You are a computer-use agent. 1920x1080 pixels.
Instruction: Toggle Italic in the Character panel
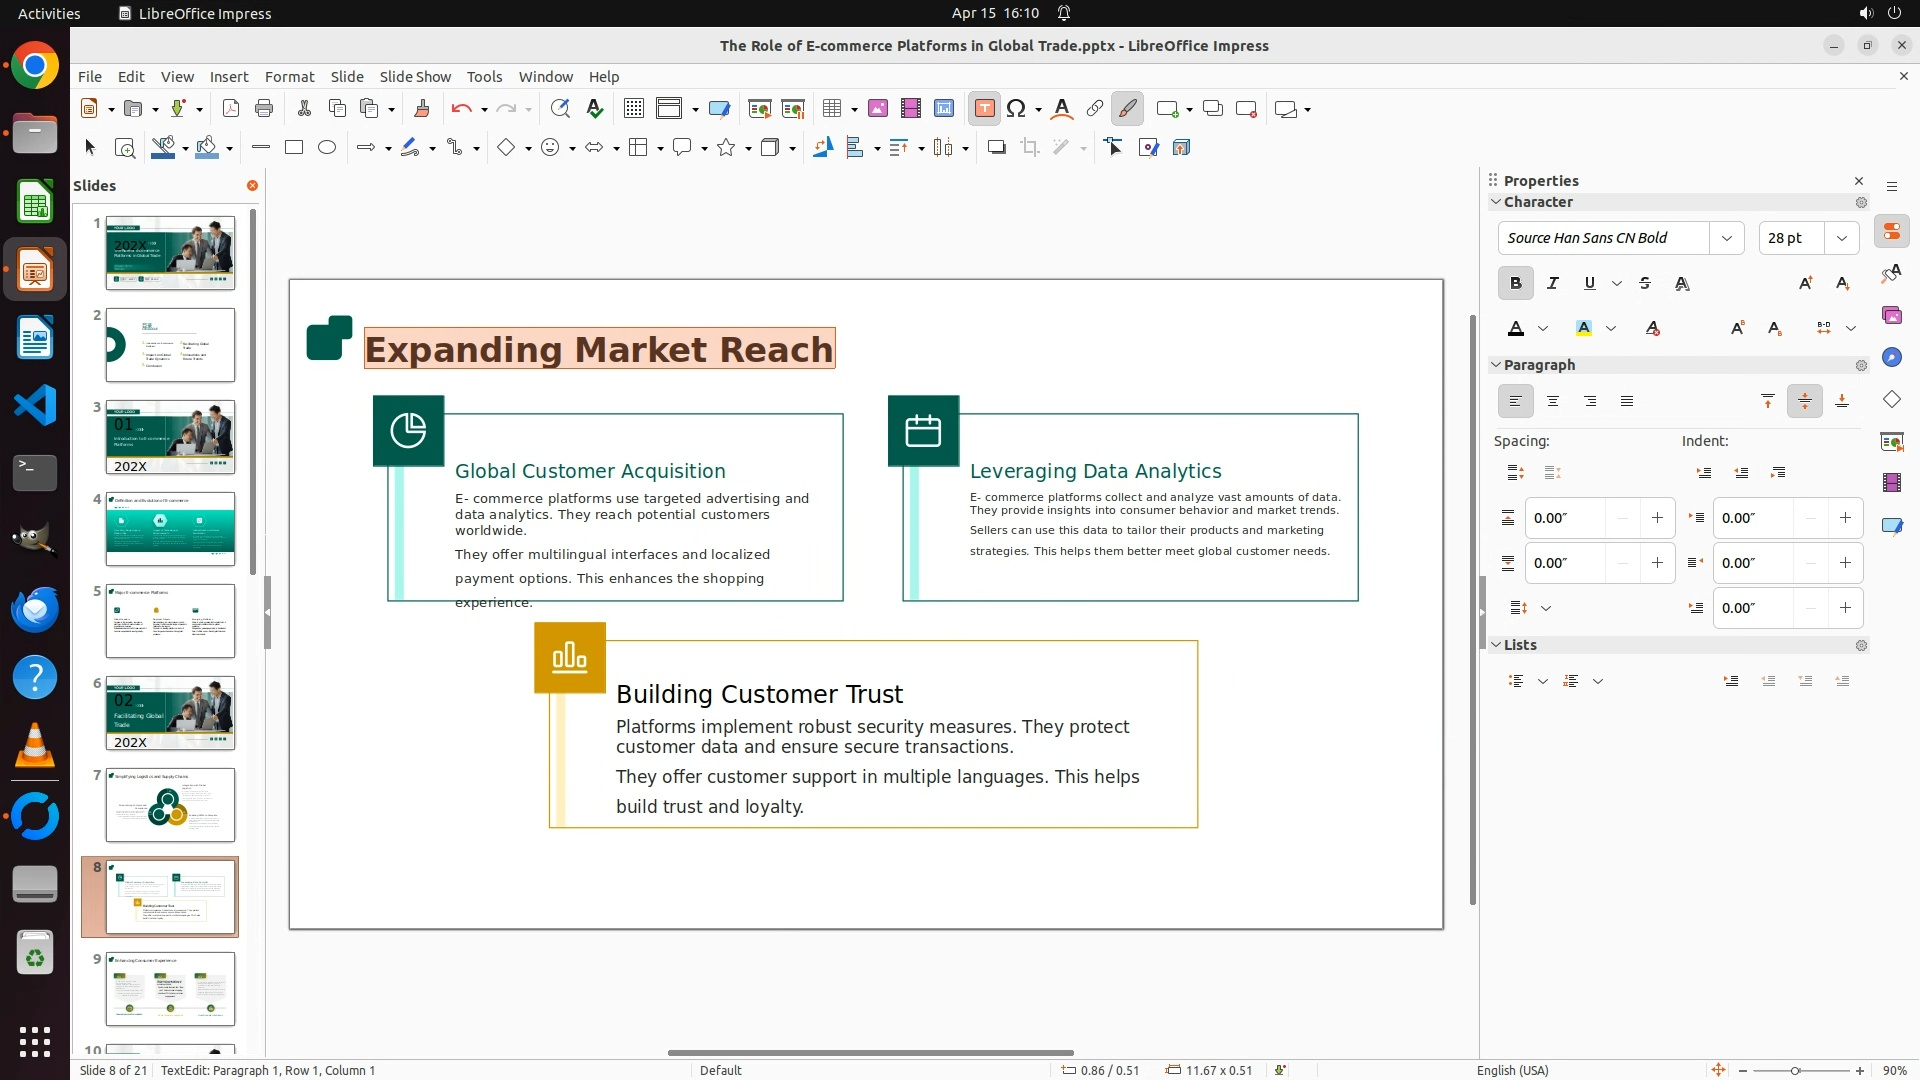(x=1552, y=284)
